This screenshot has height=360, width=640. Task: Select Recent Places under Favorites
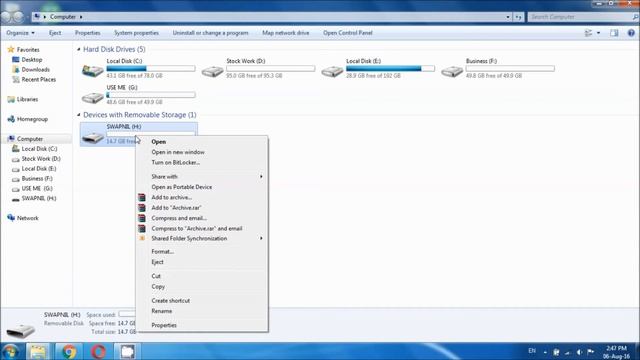coord(39,80)
